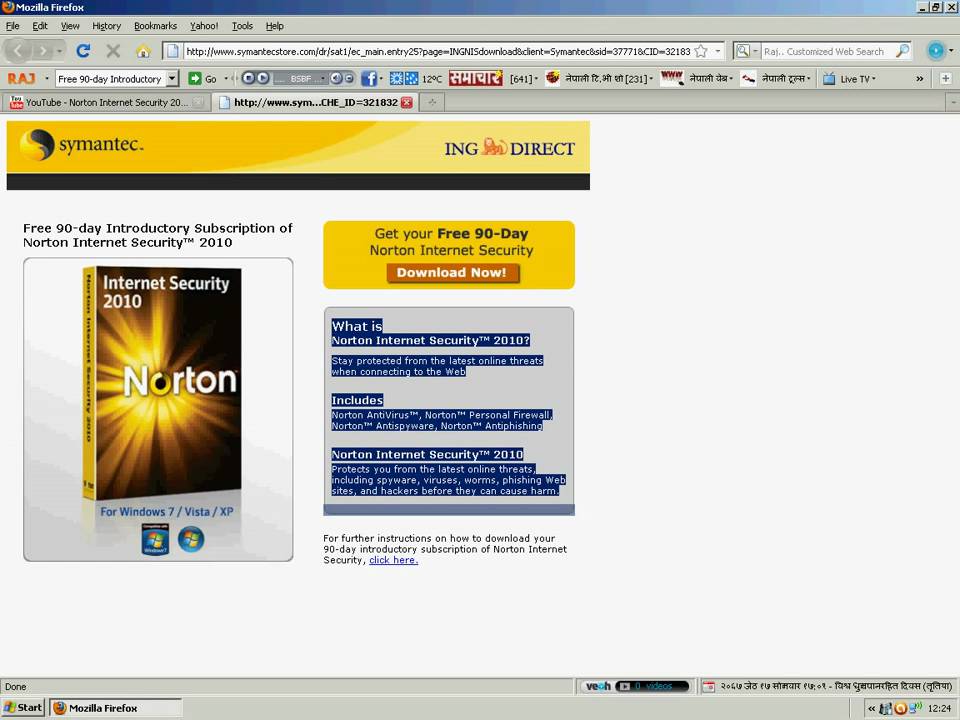Click the Stop loading X icon
Screen dimensions: 960x720
click(113, 51)
